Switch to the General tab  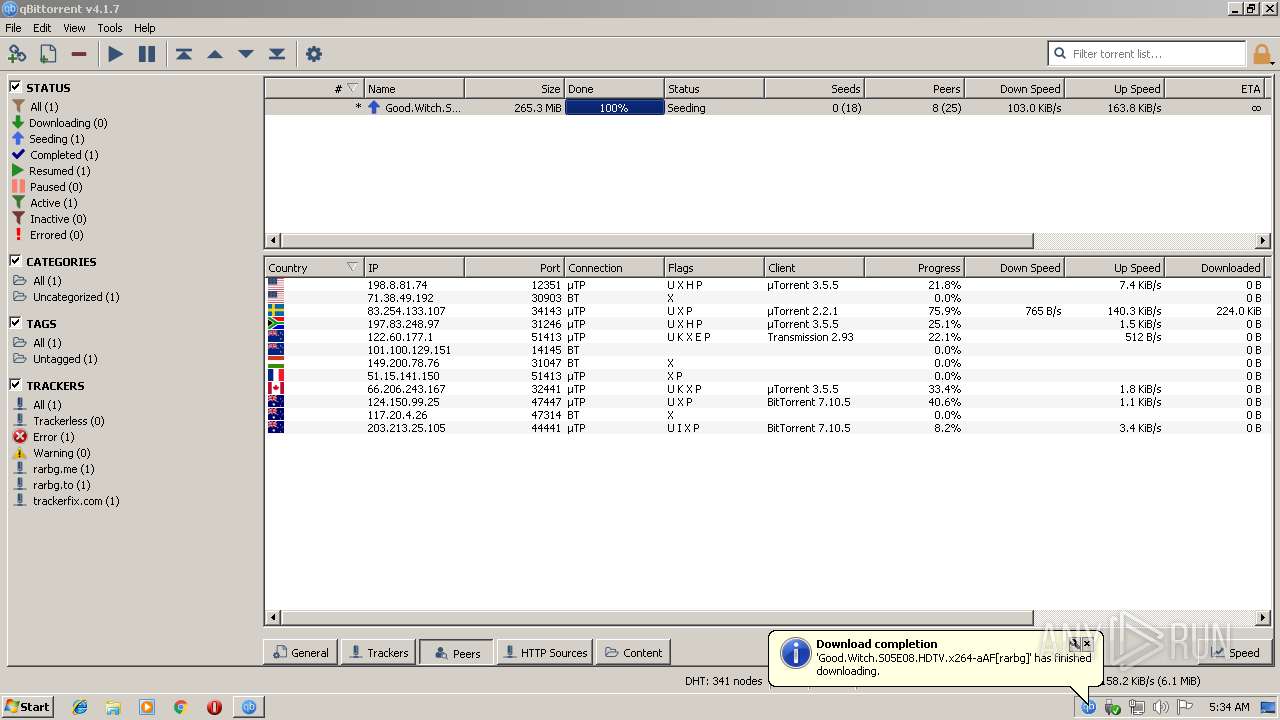300,653
